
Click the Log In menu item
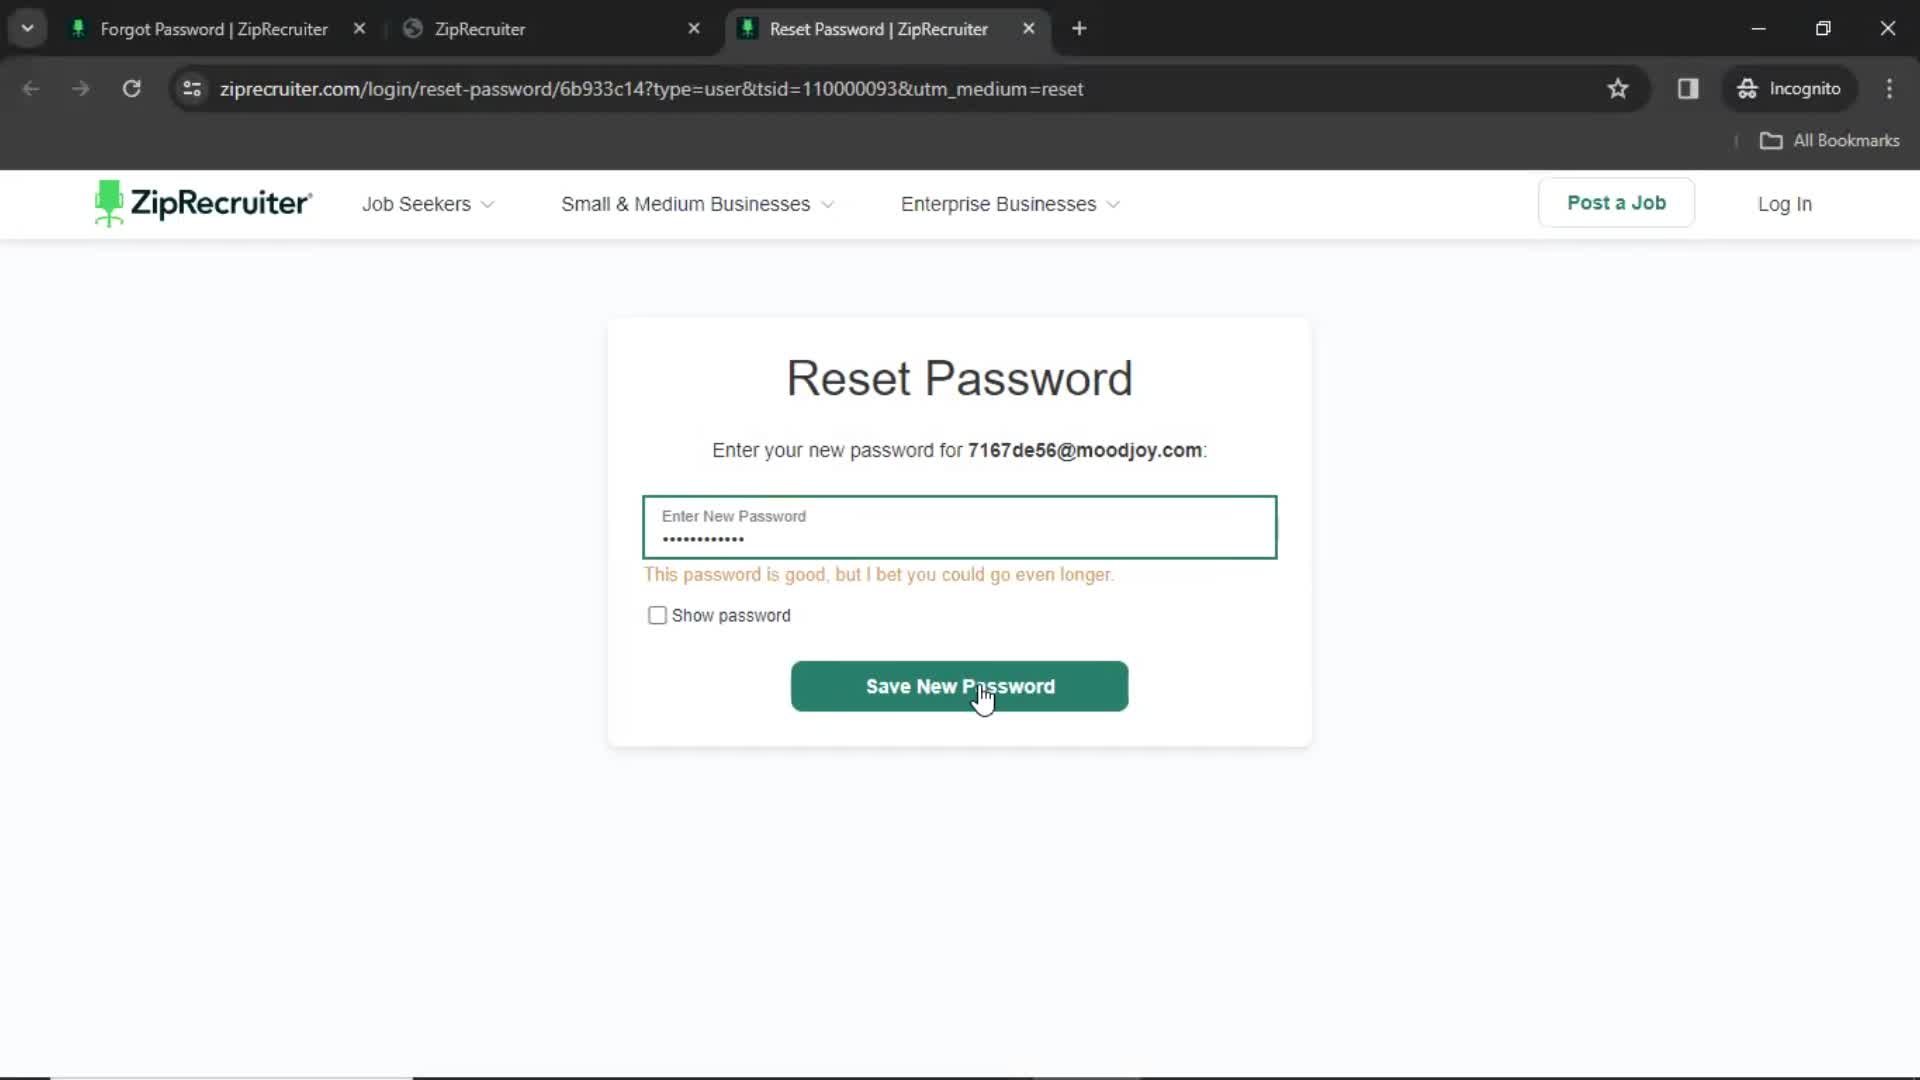tap(1784, 203)
